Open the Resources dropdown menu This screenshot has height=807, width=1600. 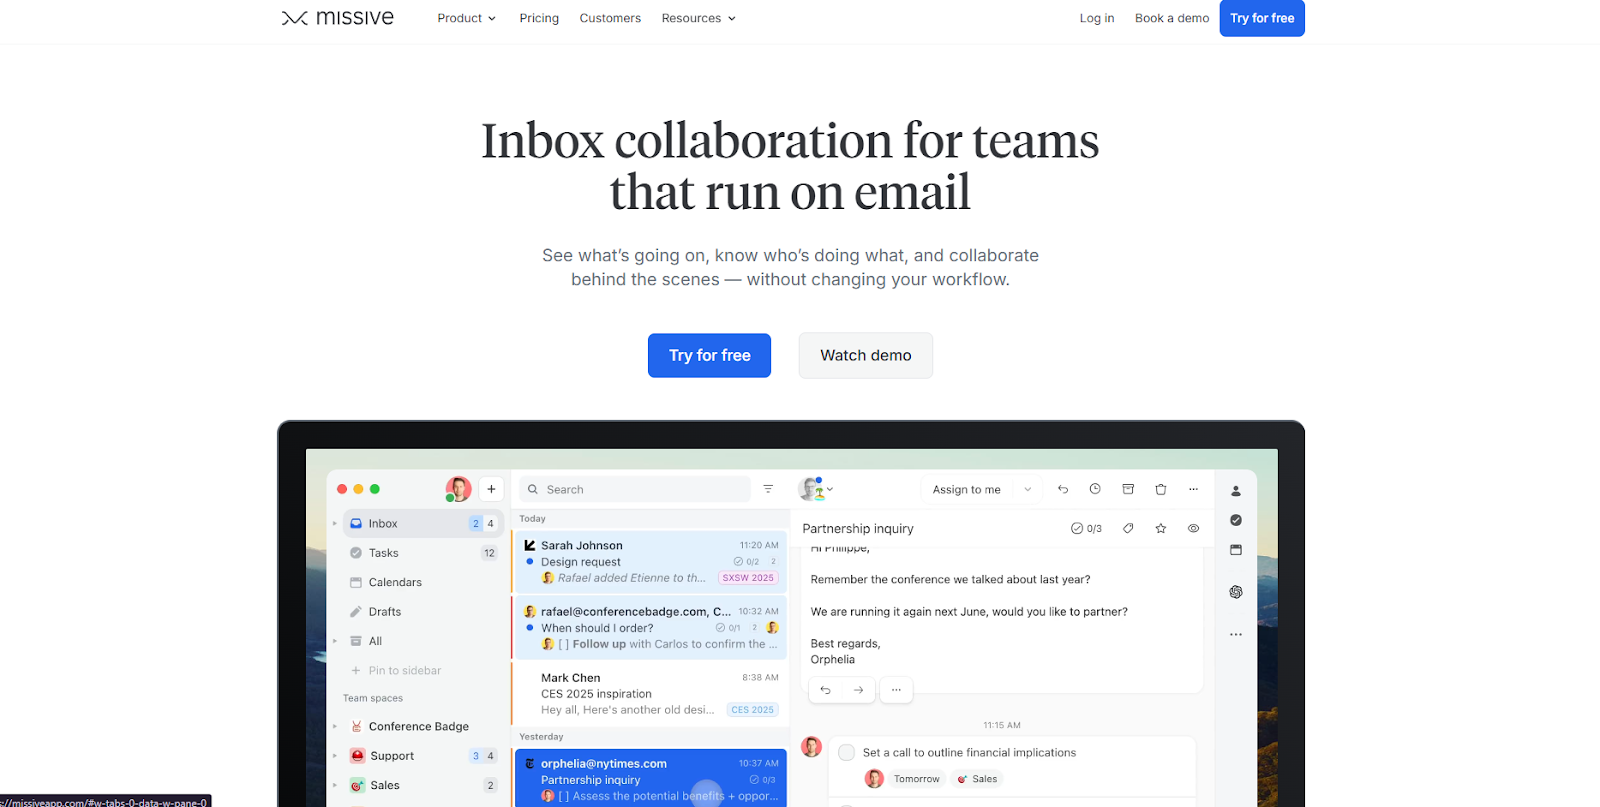click(698, 18)
